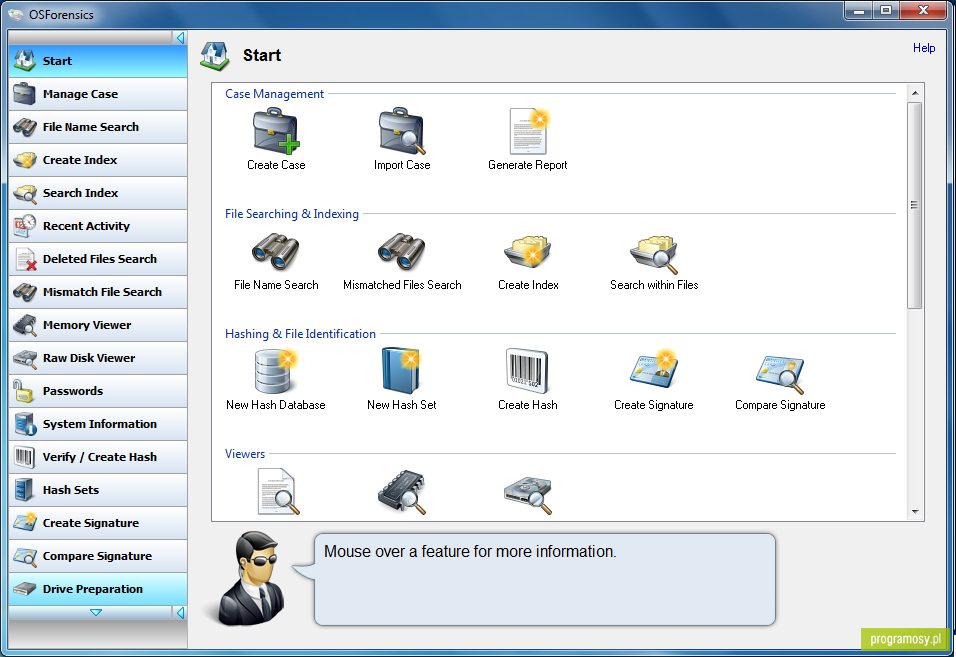
Task: Open Drive Preparation in the sidebar
Action: click(x=98, y=589)
